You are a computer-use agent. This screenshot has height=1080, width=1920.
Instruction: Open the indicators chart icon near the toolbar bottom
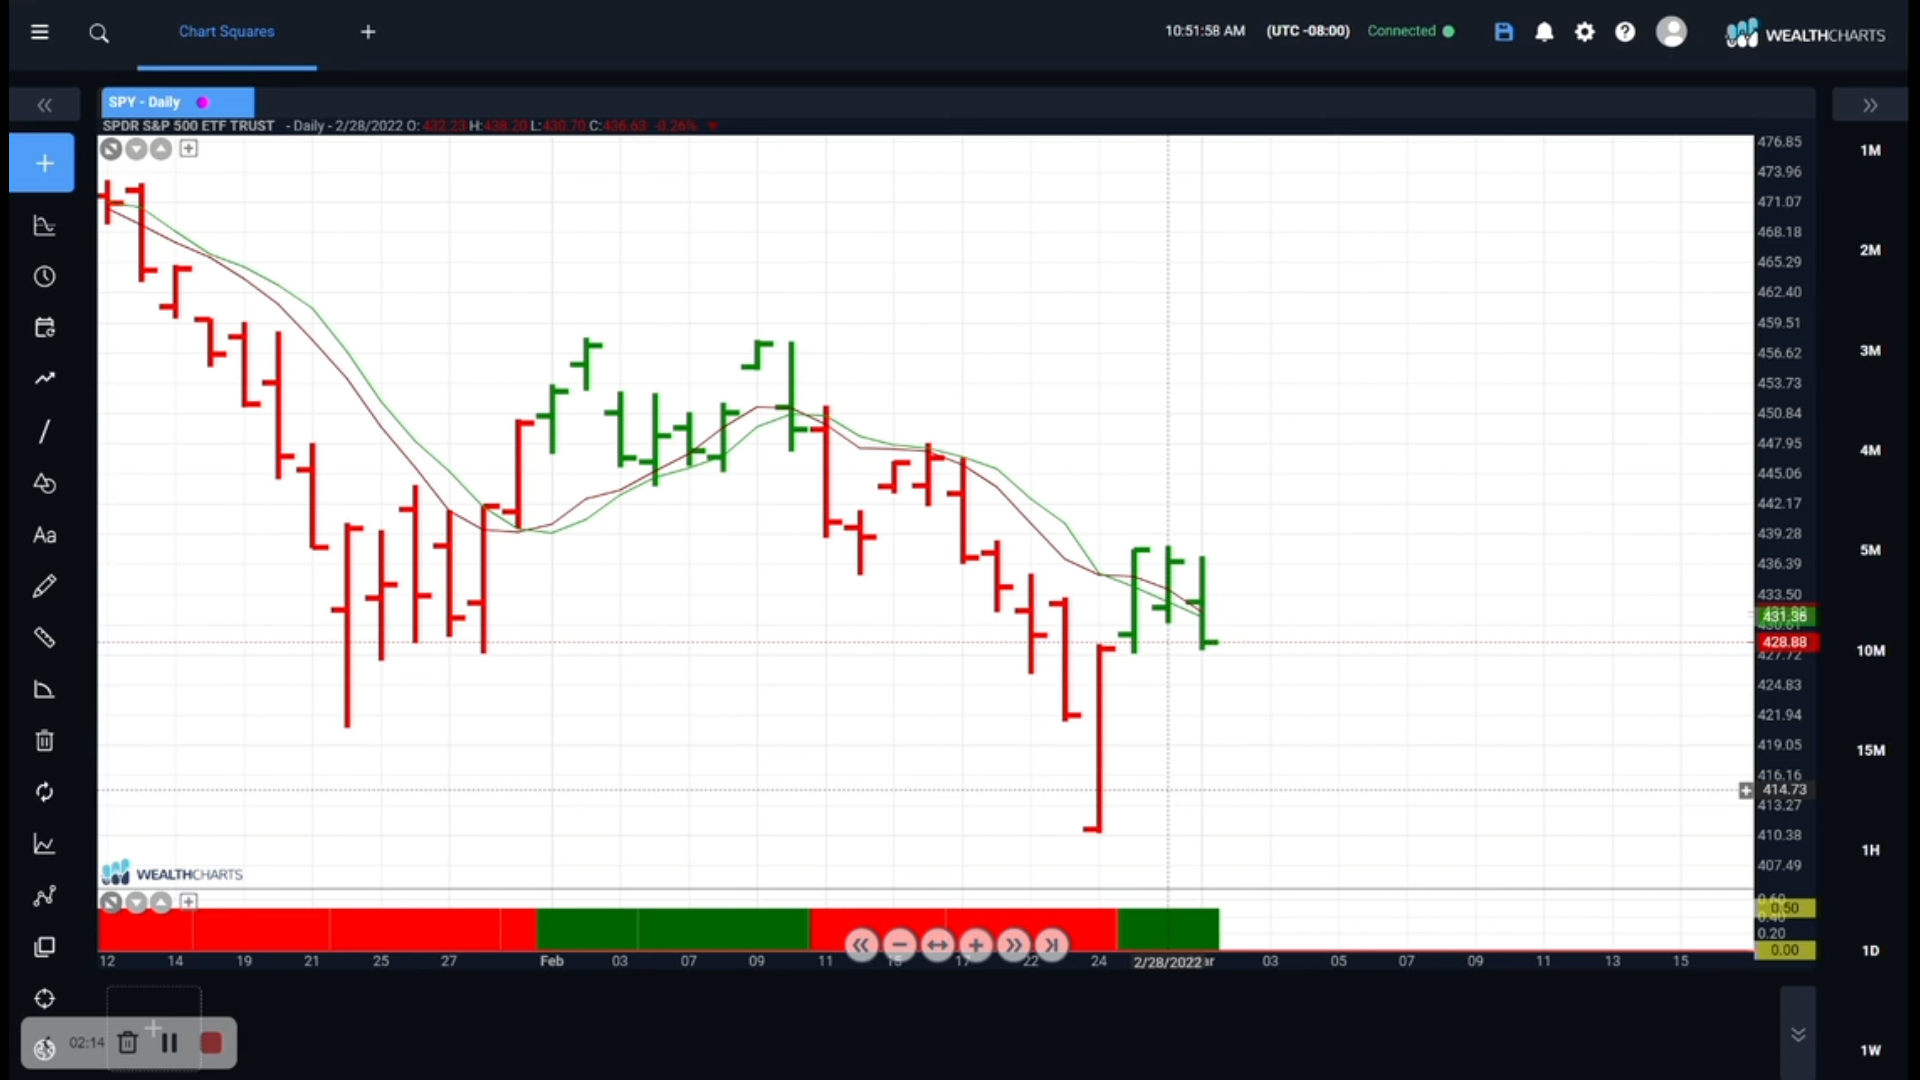coord(44,845)
